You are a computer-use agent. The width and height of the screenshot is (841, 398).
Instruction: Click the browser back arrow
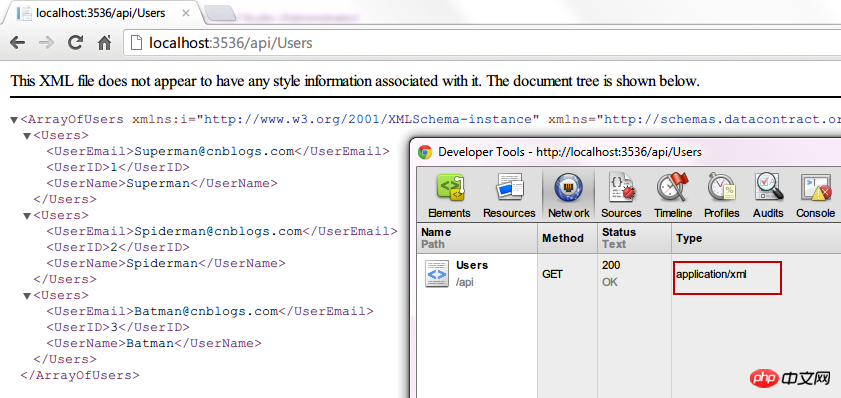click(18, 42)
